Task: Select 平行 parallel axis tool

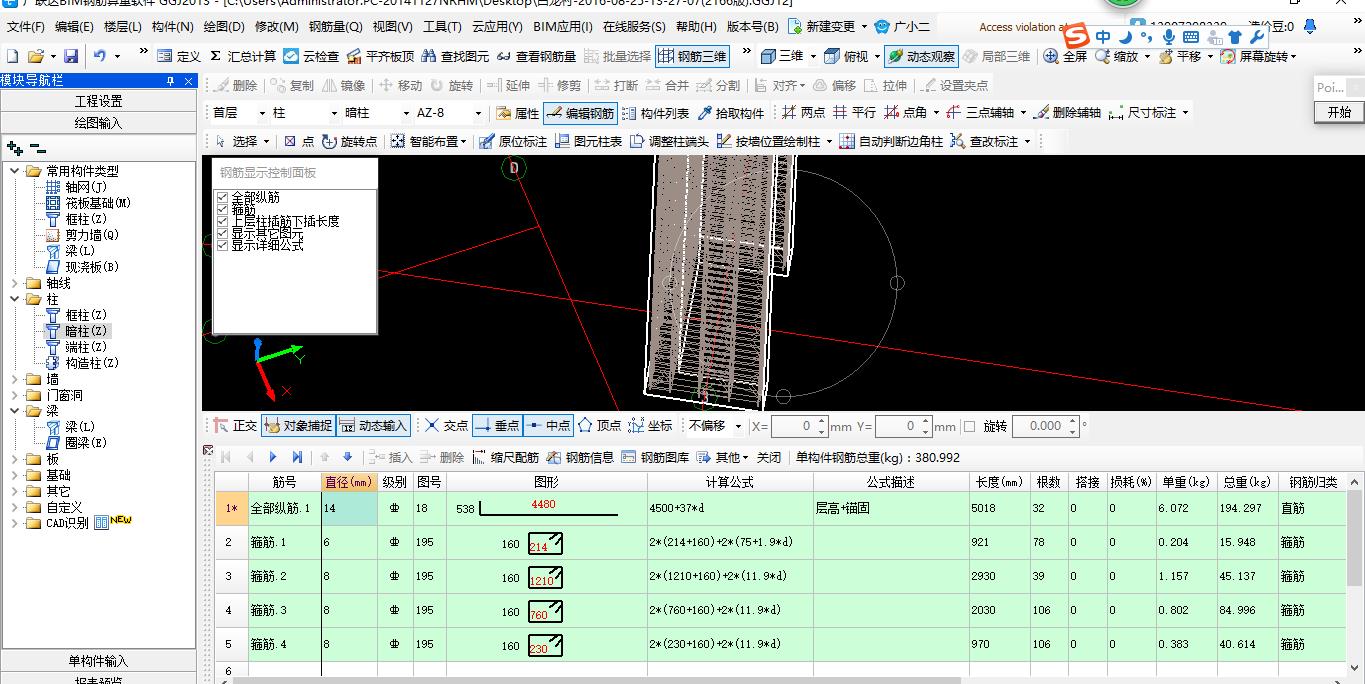Action: pos(854,113)
